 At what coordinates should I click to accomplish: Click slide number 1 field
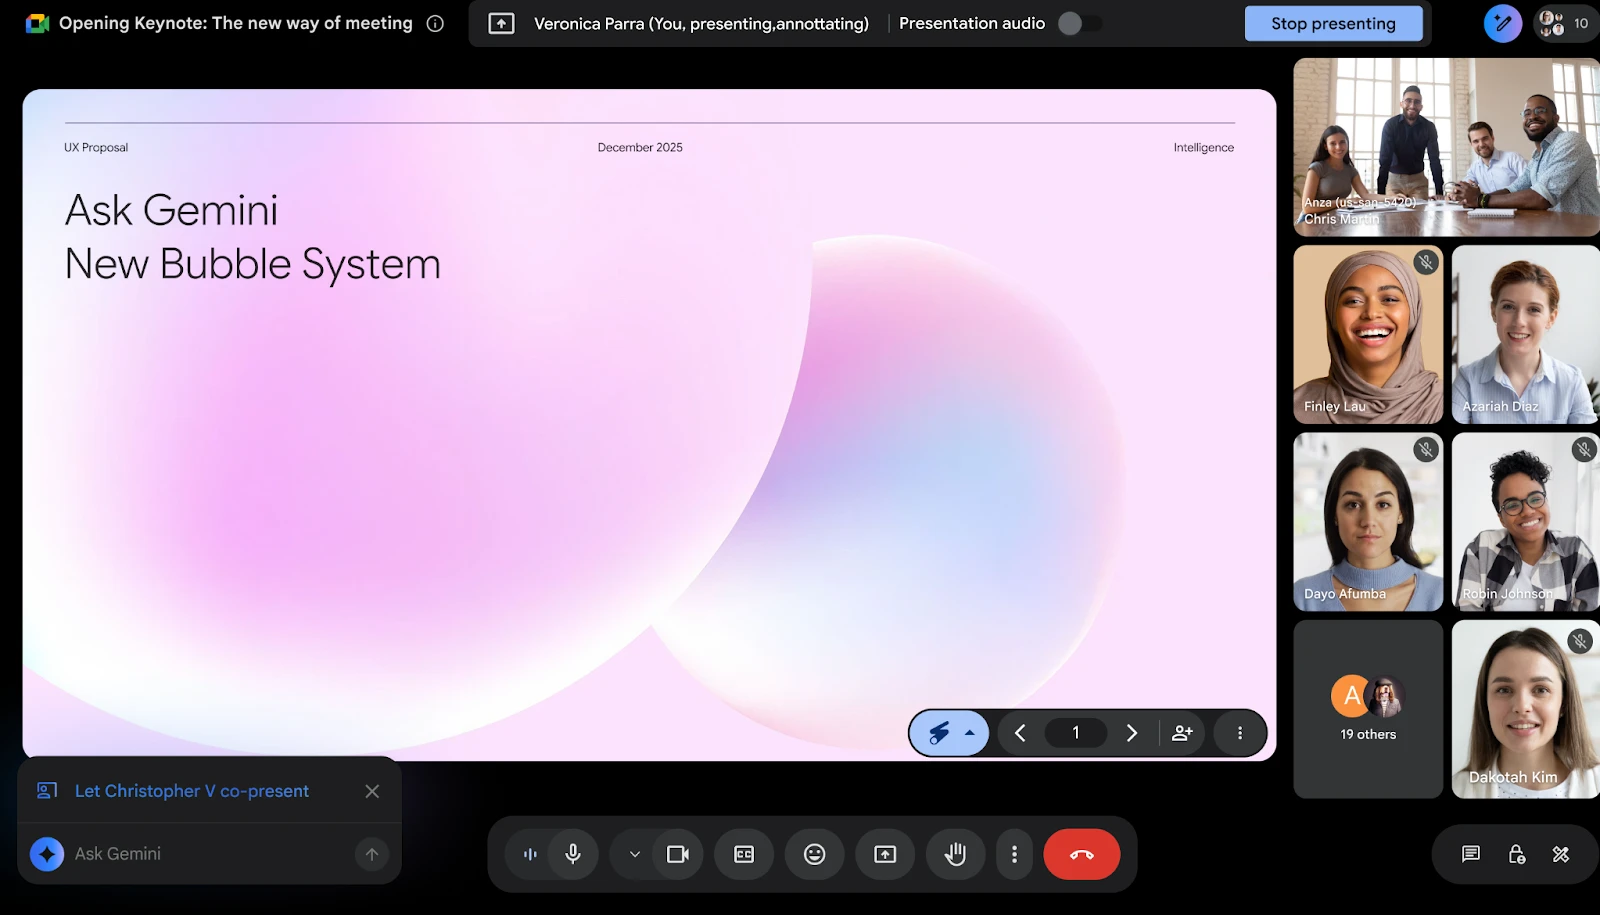click(x=1076, y=733)
